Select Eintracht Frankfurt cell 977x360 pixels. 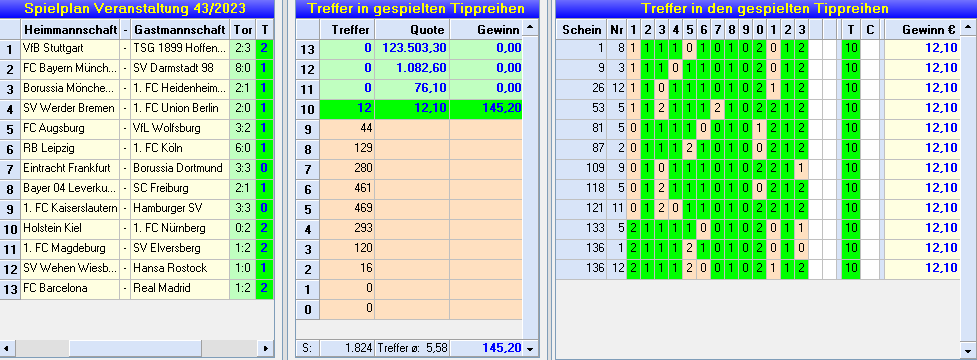click(70, 168)
